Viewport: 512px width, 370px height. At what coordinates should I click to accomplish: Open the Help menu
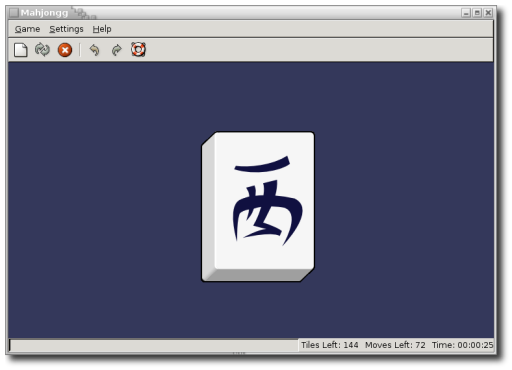tap(102, 29)
